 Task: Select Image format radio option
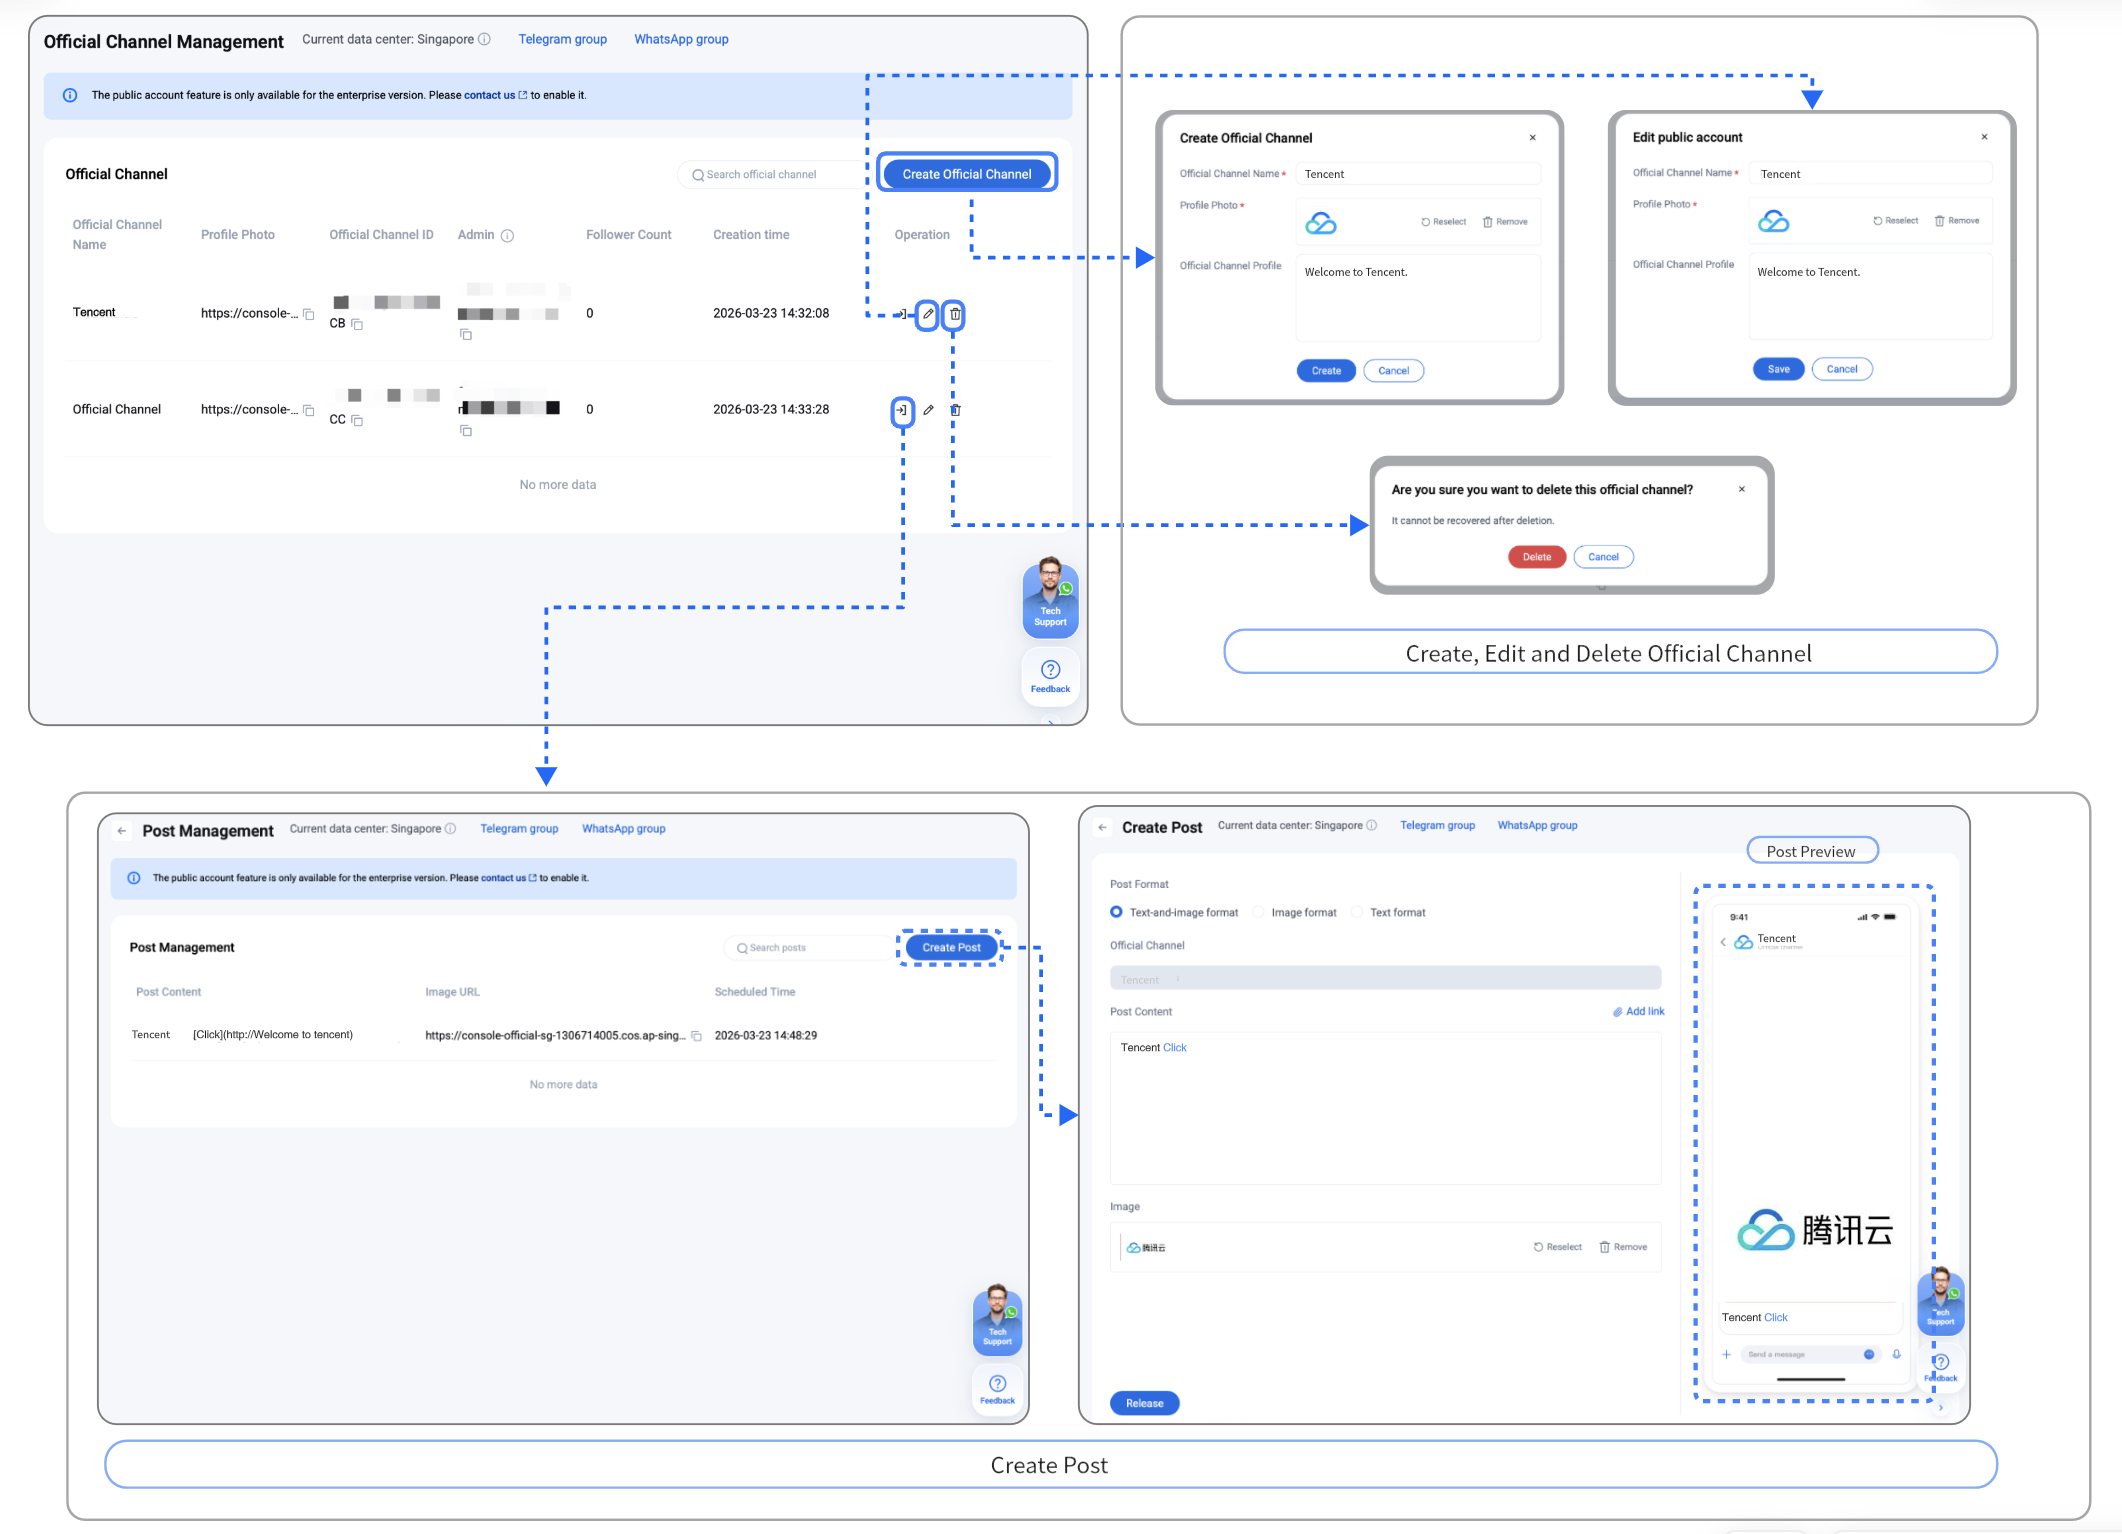click(x=1258, y=912)
